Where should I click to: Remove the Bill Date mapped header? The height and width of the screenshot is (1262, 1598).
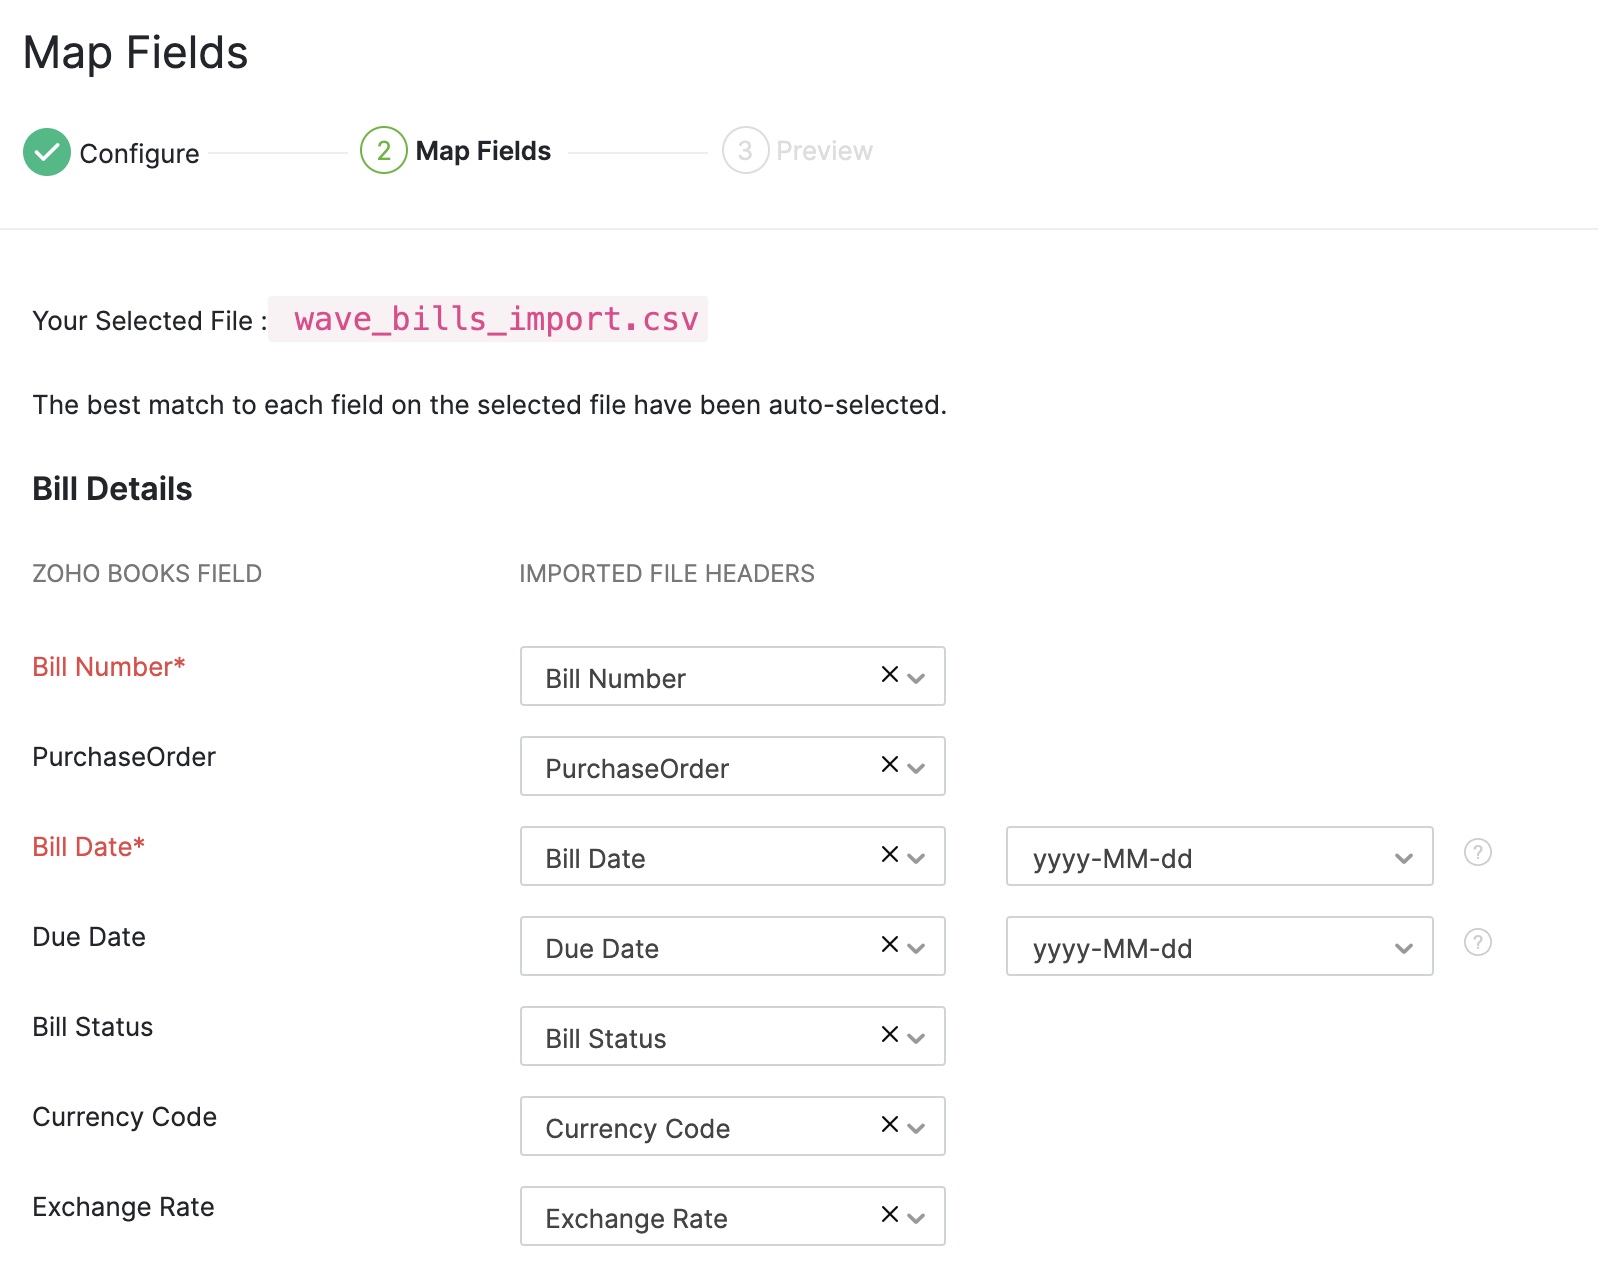click(889, 855)
